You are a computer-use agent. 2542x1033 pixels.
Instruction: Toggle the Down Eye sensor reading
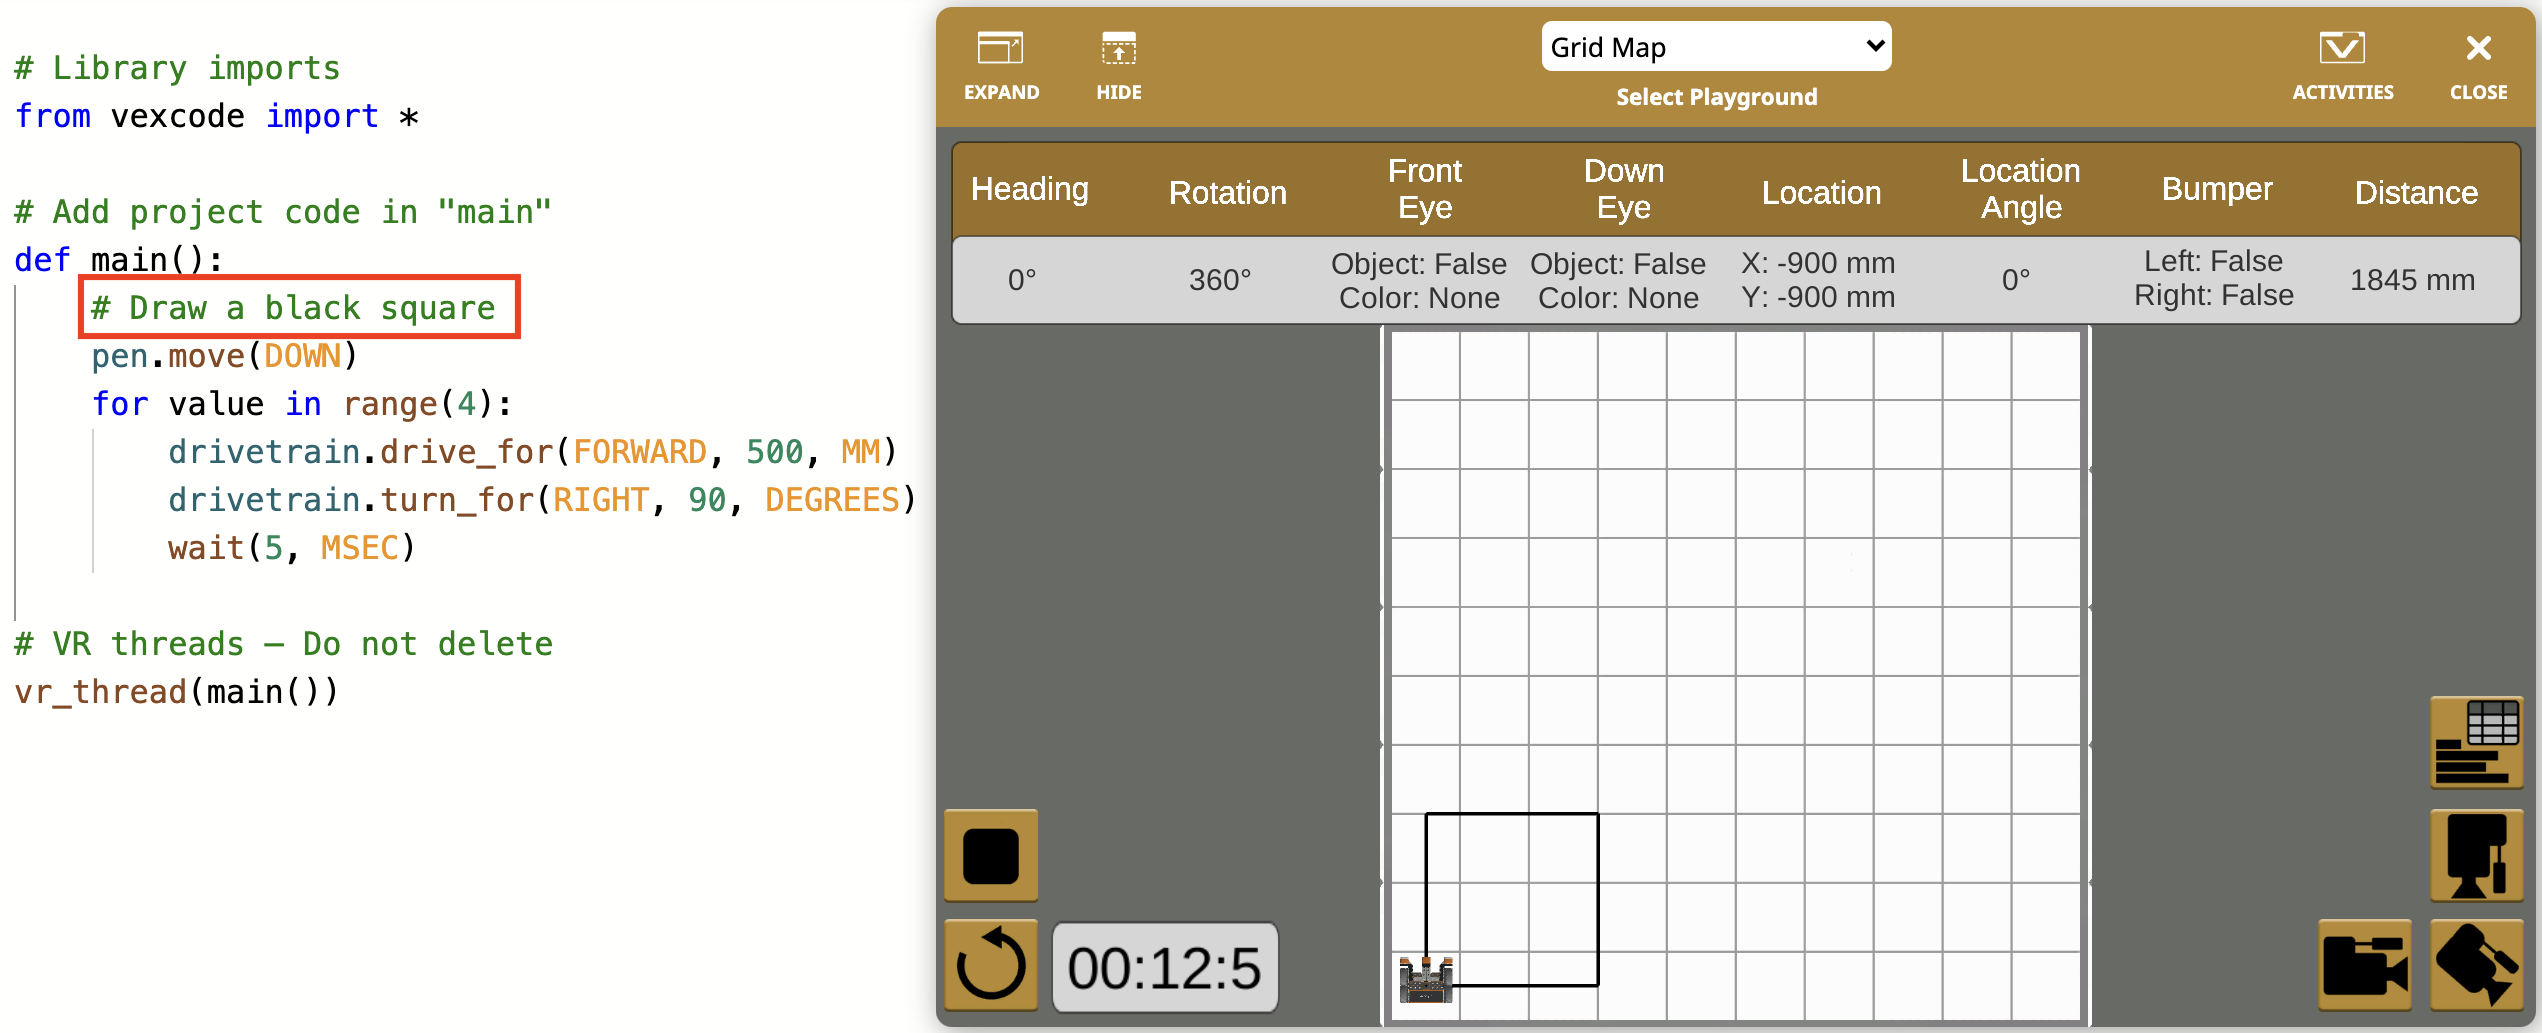[x=1620, y=280]
